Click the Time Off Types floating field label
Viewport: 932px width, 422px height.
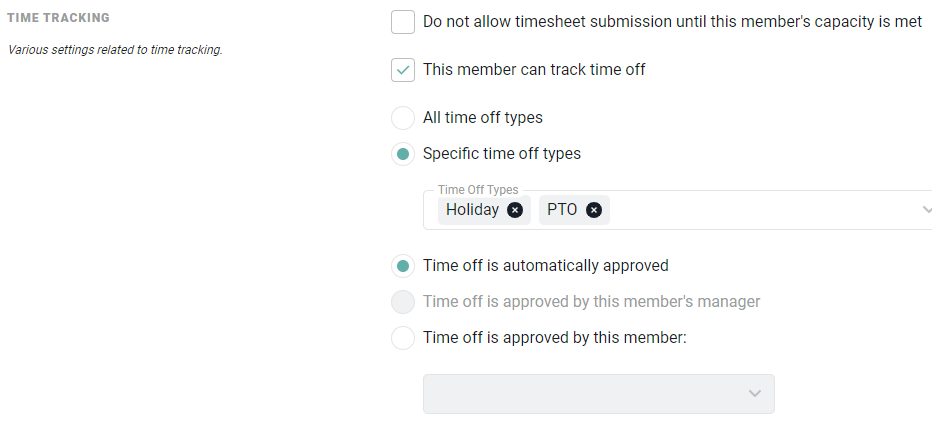478,190
